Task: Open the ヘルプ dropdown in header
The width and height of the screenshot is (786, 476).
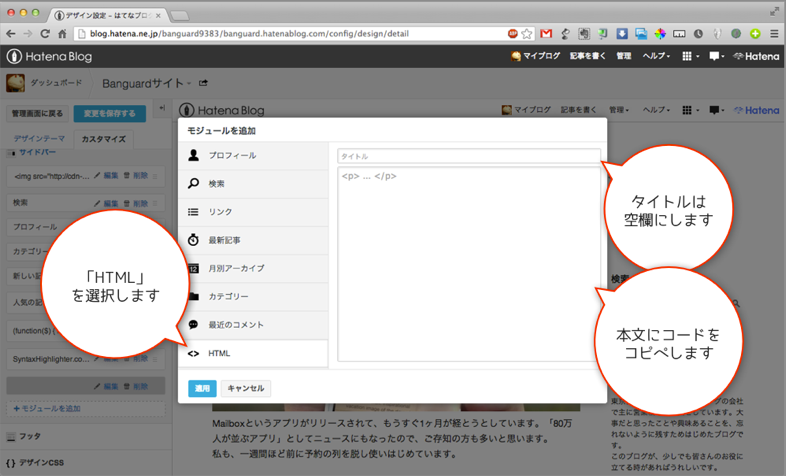Action: (656, 56)
